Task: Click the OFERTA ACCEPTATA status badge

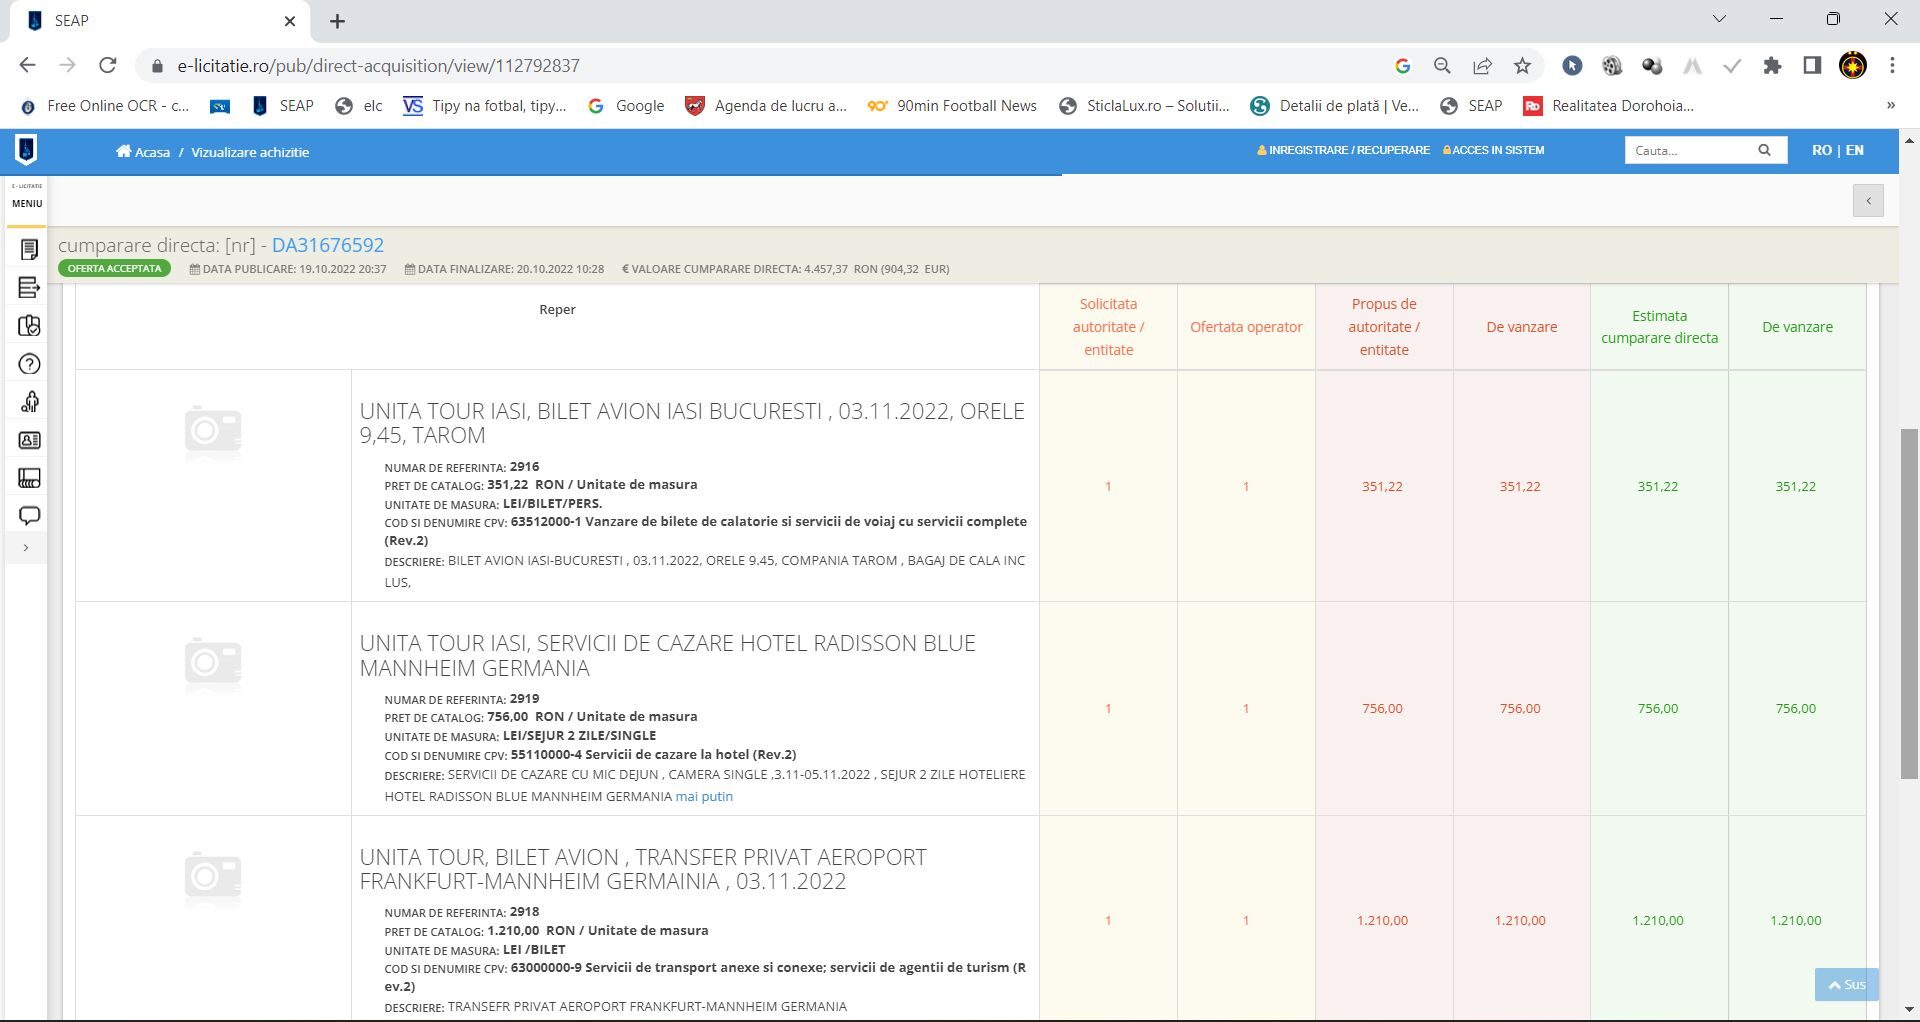Action: click(114, 269)
